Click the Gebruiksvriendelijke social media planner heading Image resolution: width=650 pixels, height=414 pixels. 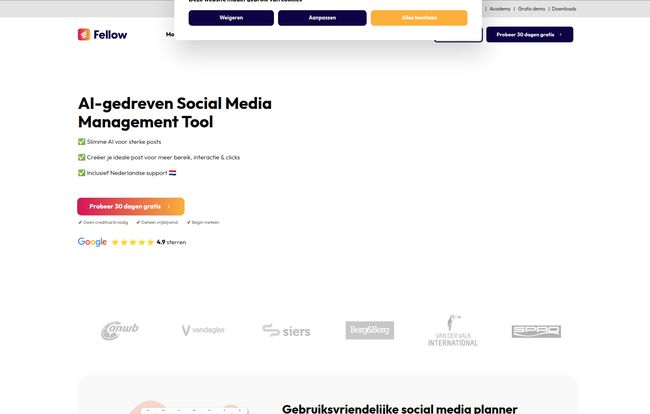click(400, 409)
